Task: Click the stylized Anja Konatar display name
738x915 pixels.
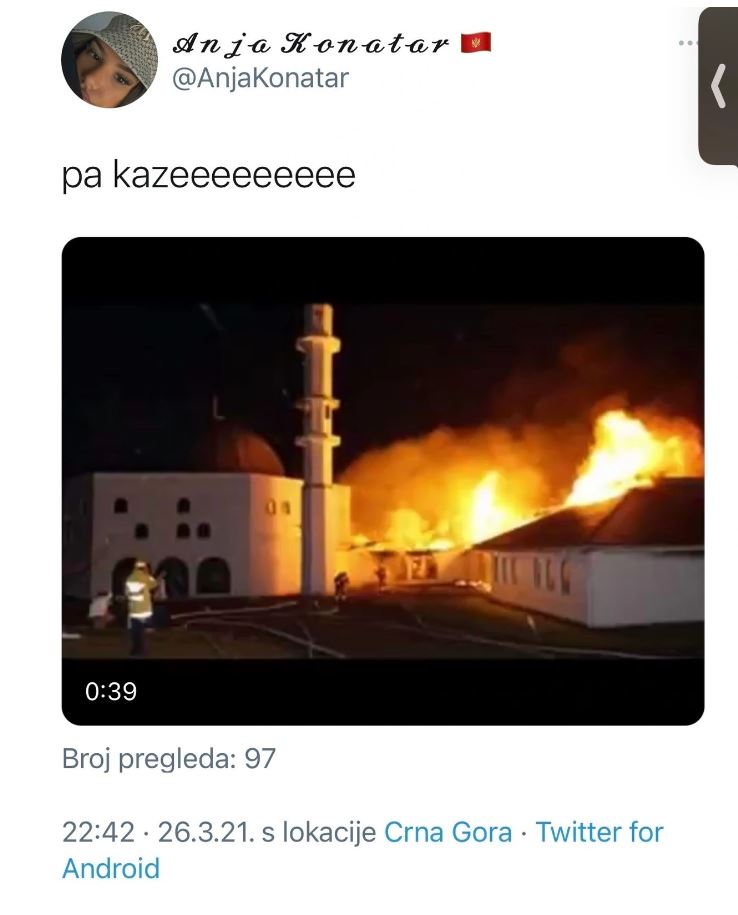Action: click(311, 44)
